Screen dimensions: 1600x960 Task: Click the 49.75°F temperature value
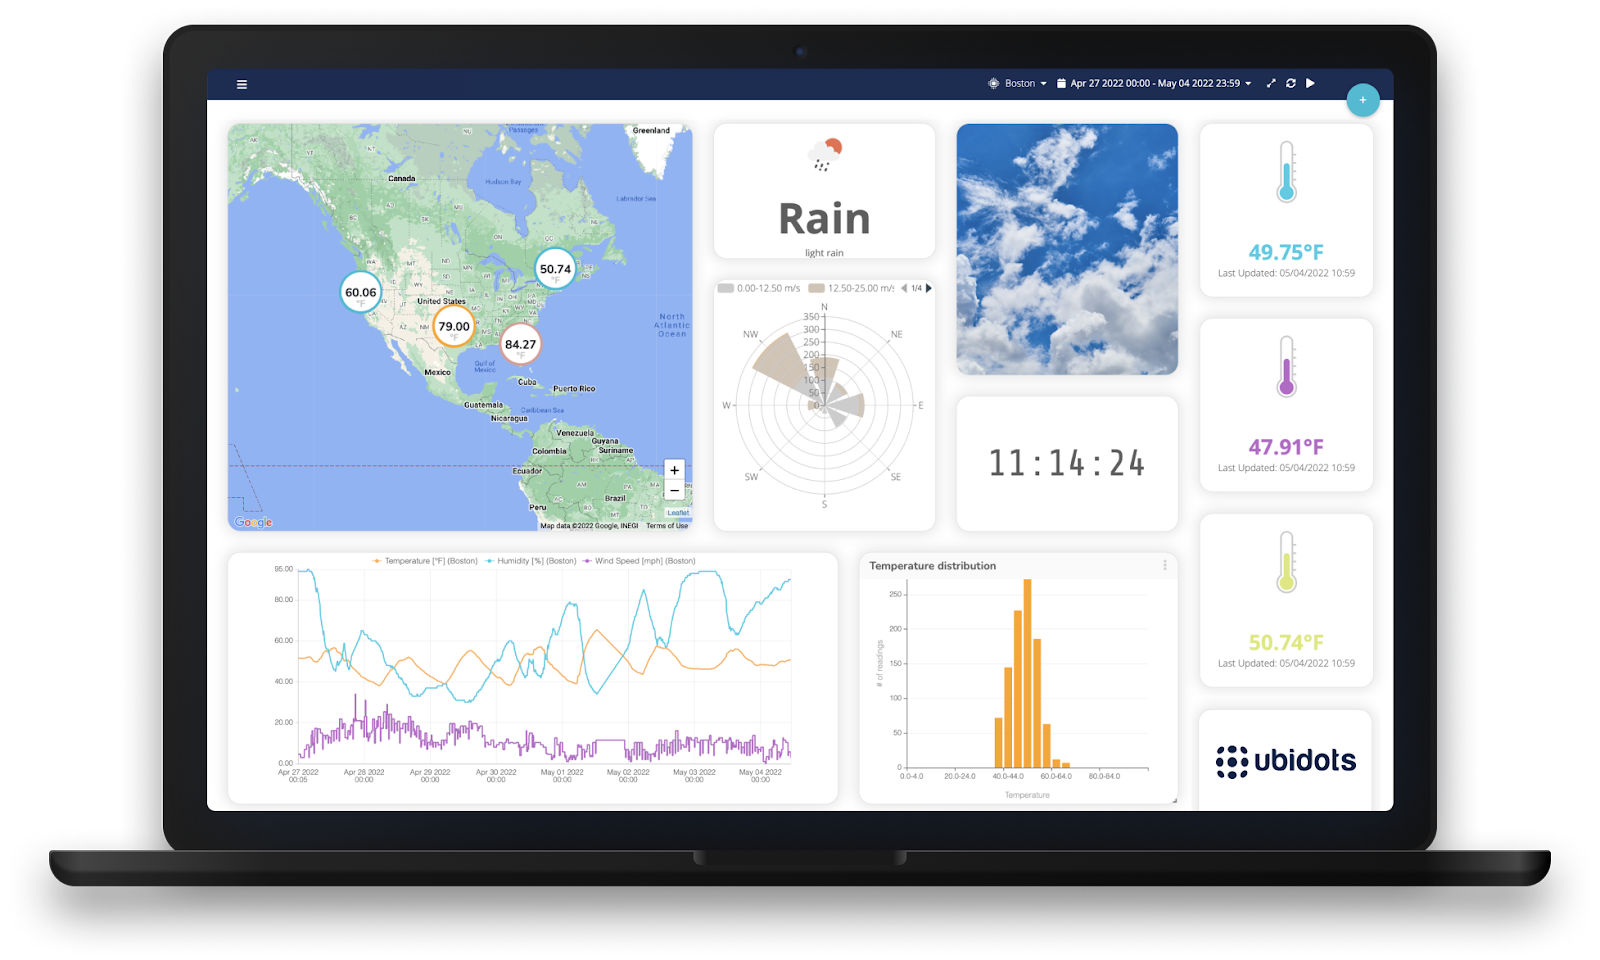(1286, 252)
